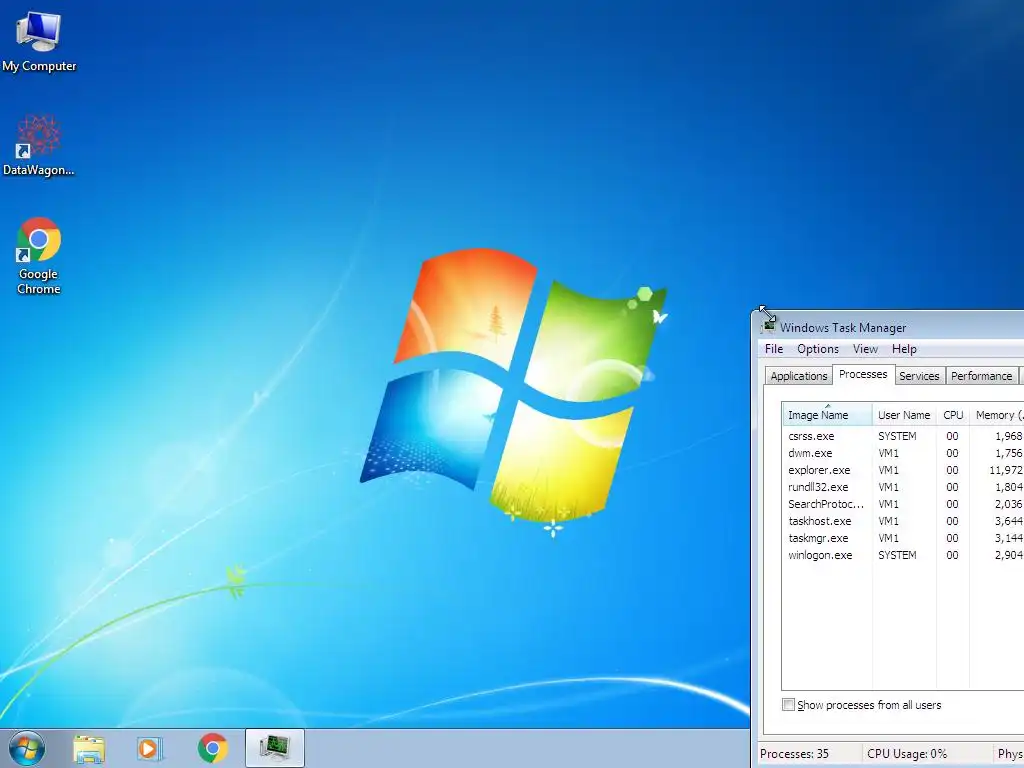Switch to the Performance tab
This screenshot has width=1024, height=768.
click(982, 376)
